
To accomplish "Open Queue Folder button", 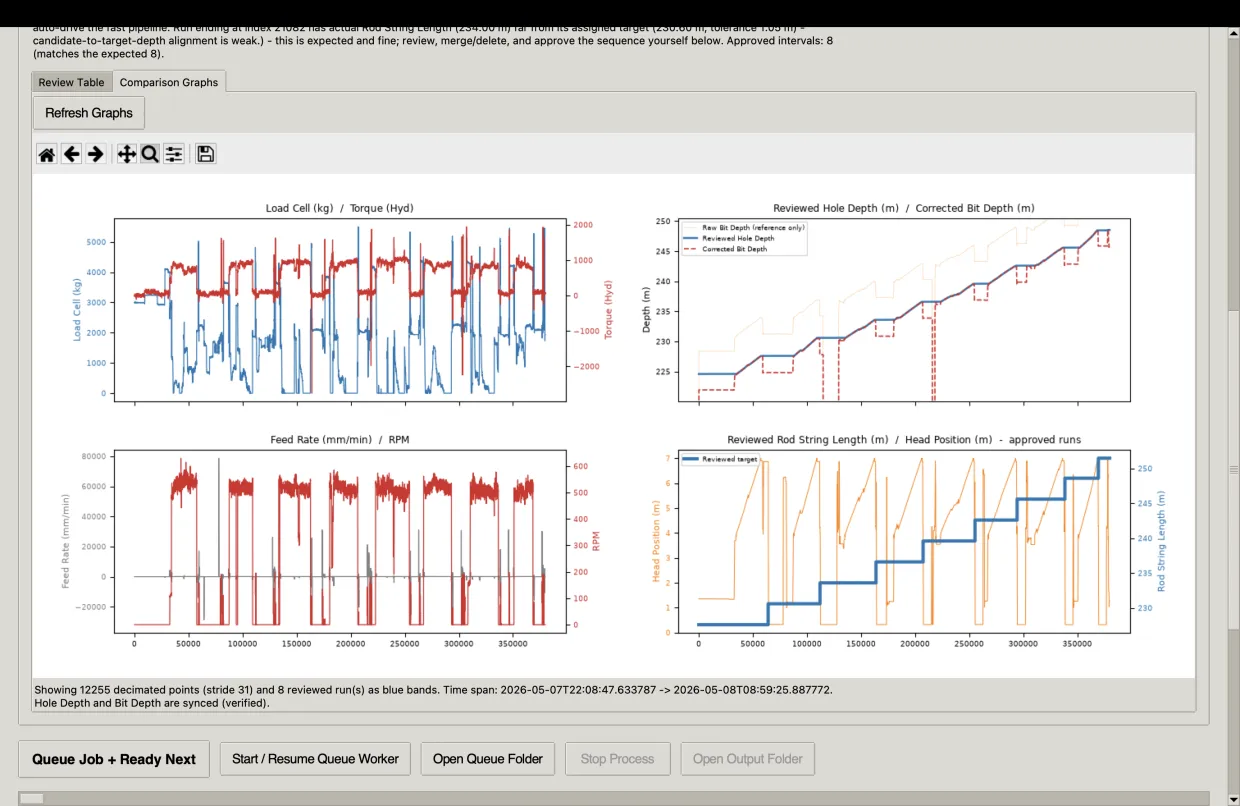I will click(488, 759).
